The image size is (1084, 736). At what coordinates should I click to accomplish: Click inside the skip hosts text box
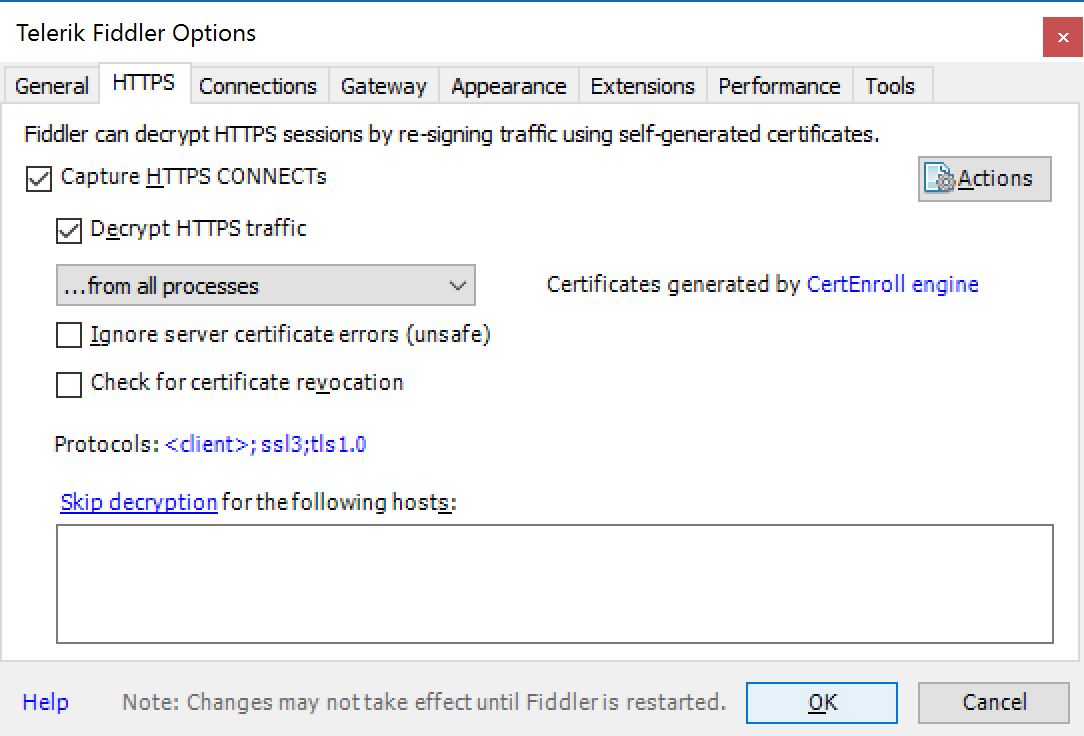(554, 583)
